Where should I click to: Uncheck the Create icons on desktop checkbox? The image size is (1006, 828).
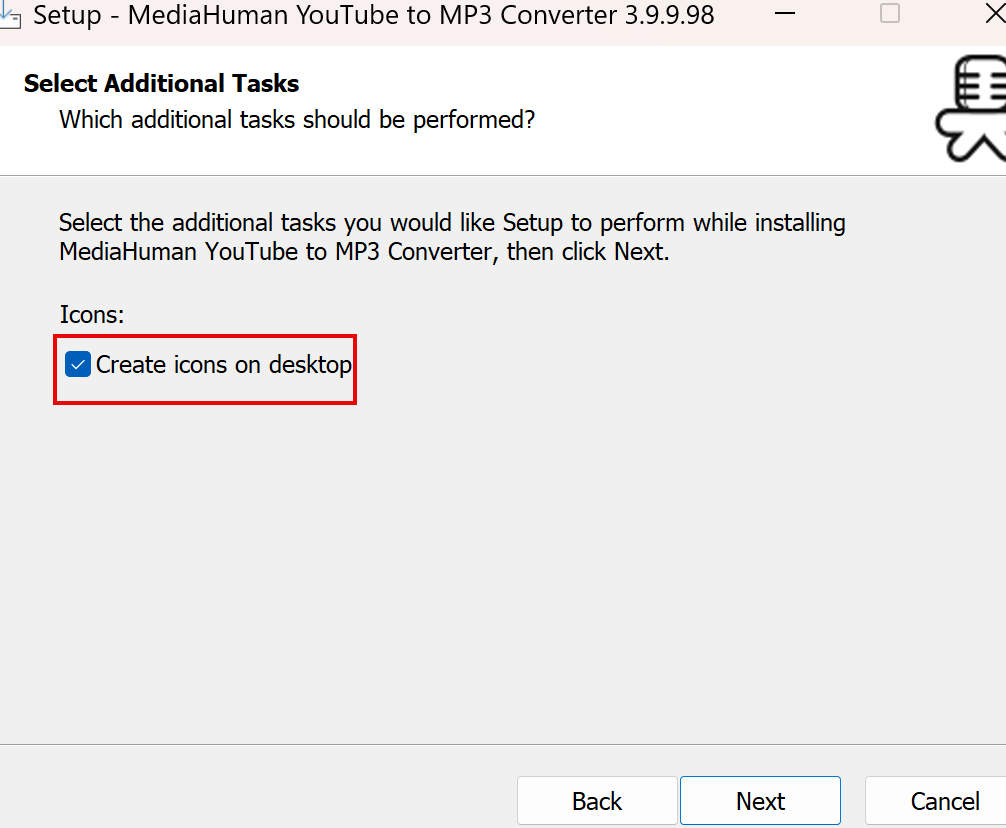(x=78, y=365)
